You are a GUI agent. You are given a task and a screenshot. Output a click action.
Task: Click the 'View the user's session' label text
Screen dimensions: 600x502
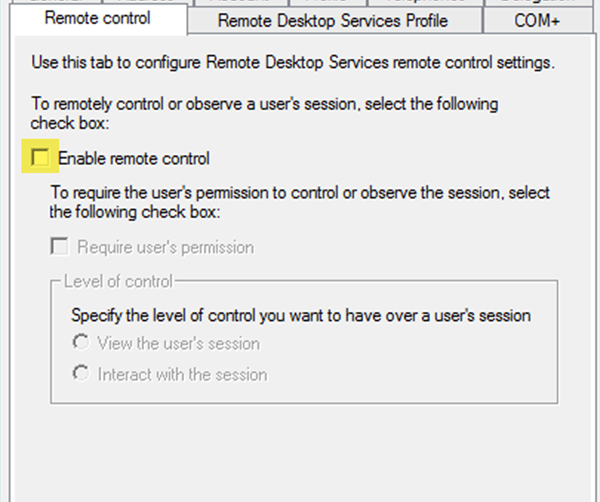(x=178, y=344)
